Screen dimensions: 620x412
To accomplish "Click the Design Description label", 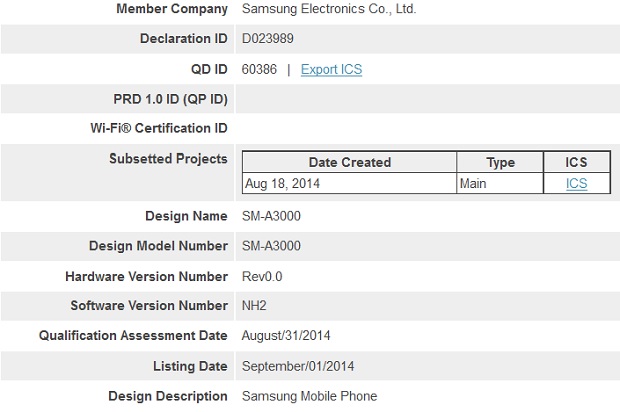I will coord(168,396).
